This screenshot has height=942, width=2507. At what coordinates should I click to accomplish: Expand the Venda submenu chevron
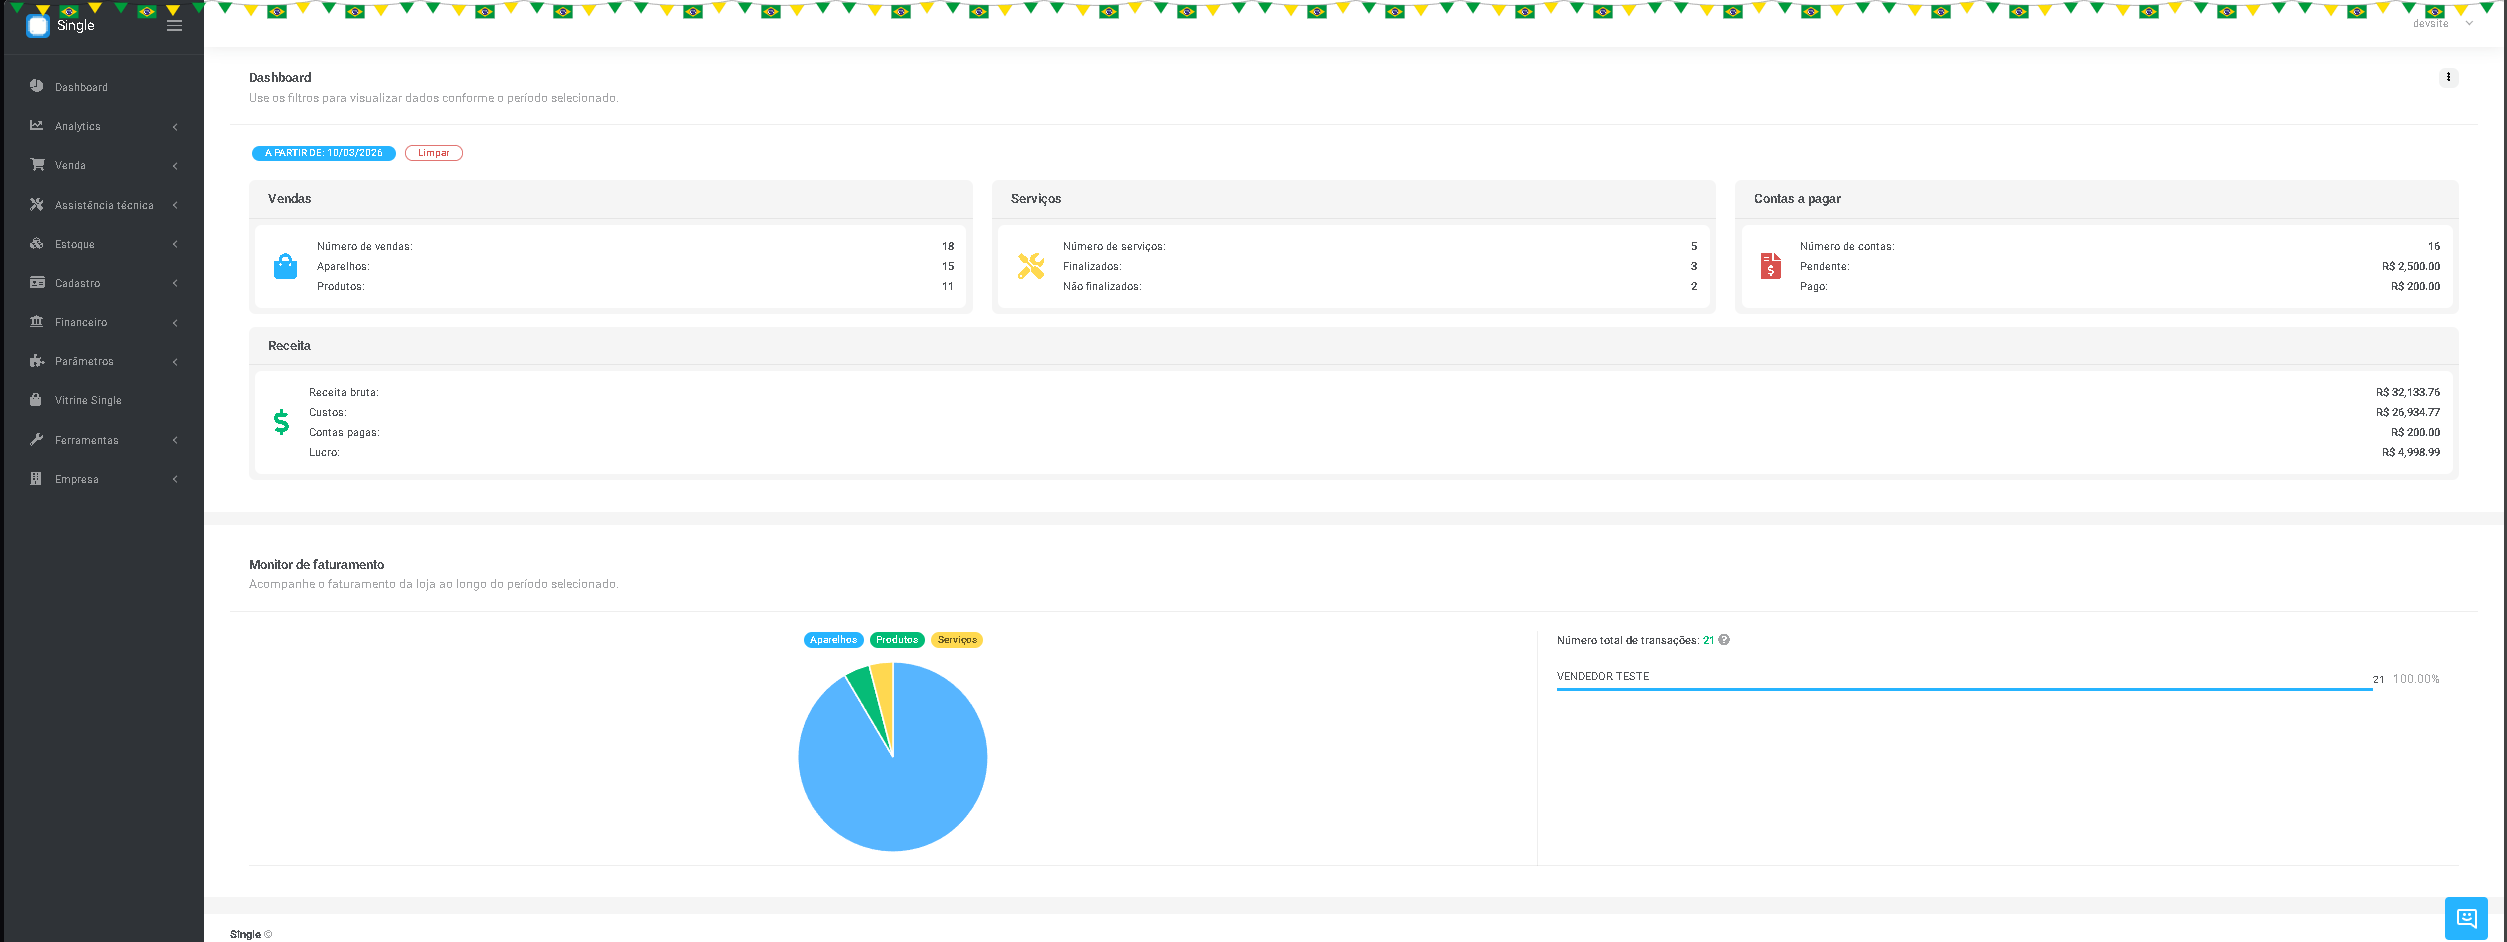[x=175, y=166]
